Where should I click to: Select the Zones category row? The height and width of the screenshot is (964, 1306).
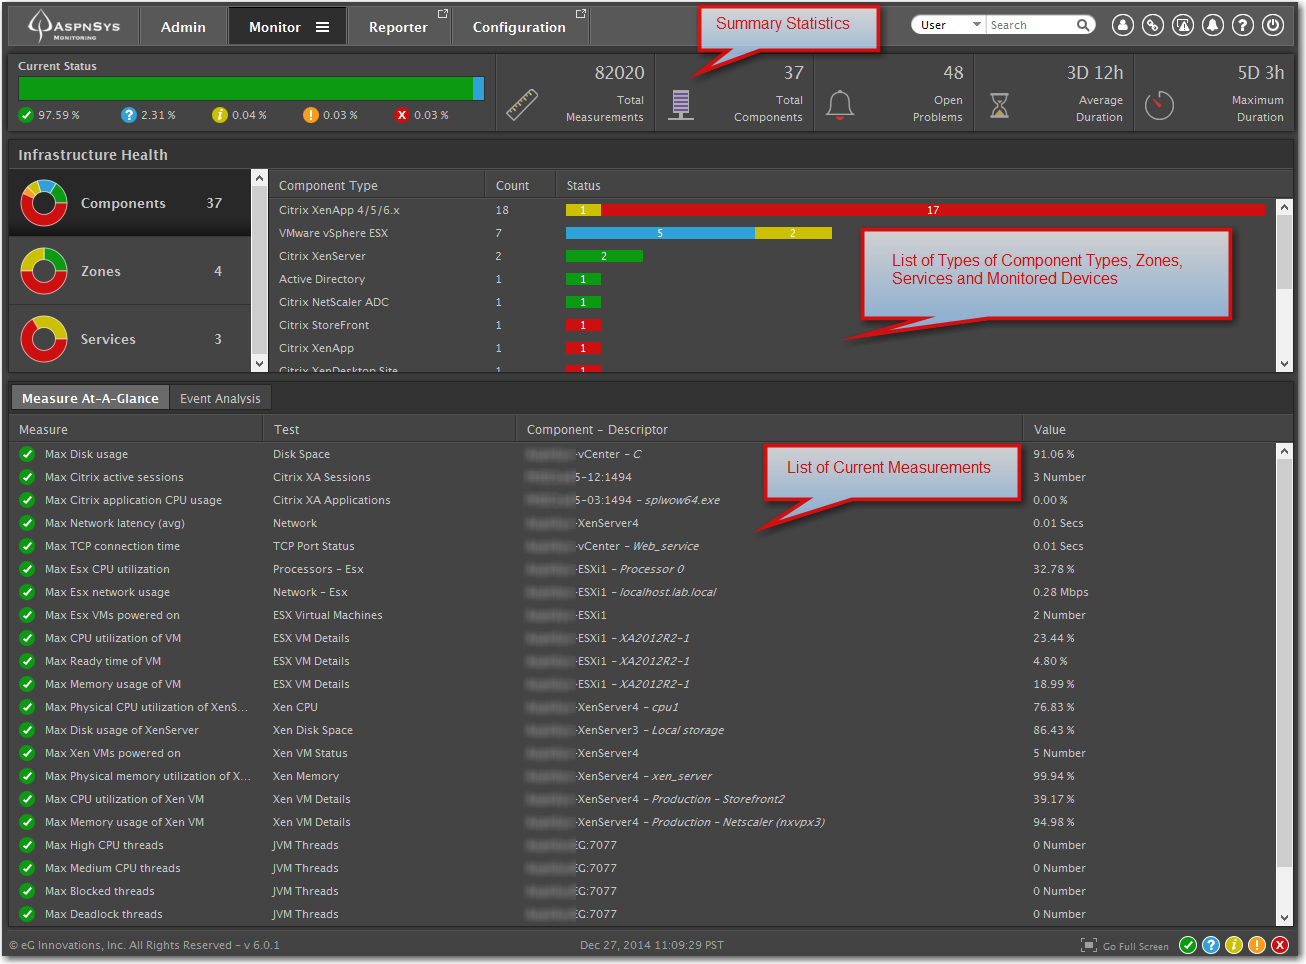point(130,271)
